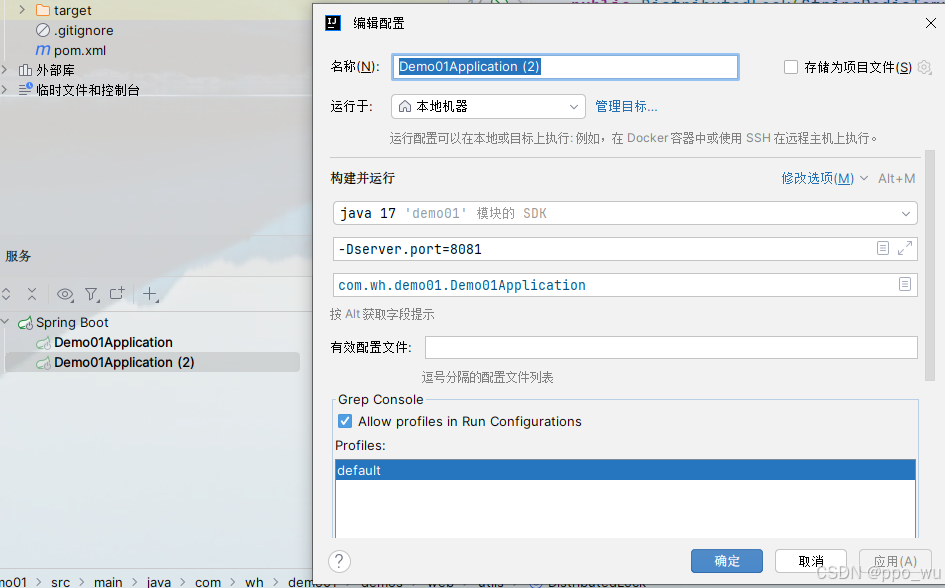The height and width of the screenshot is (588, 945).
Task: Click the 服务 panel title
Action: pyautogui.click(x=18, y=256)
